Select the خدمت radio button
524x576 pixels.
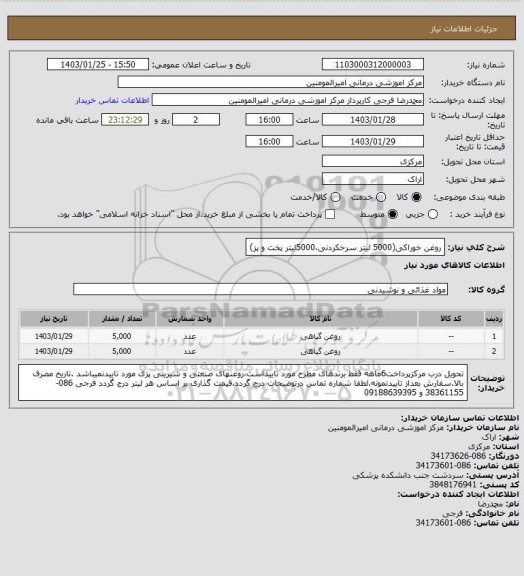click(381, 197)
